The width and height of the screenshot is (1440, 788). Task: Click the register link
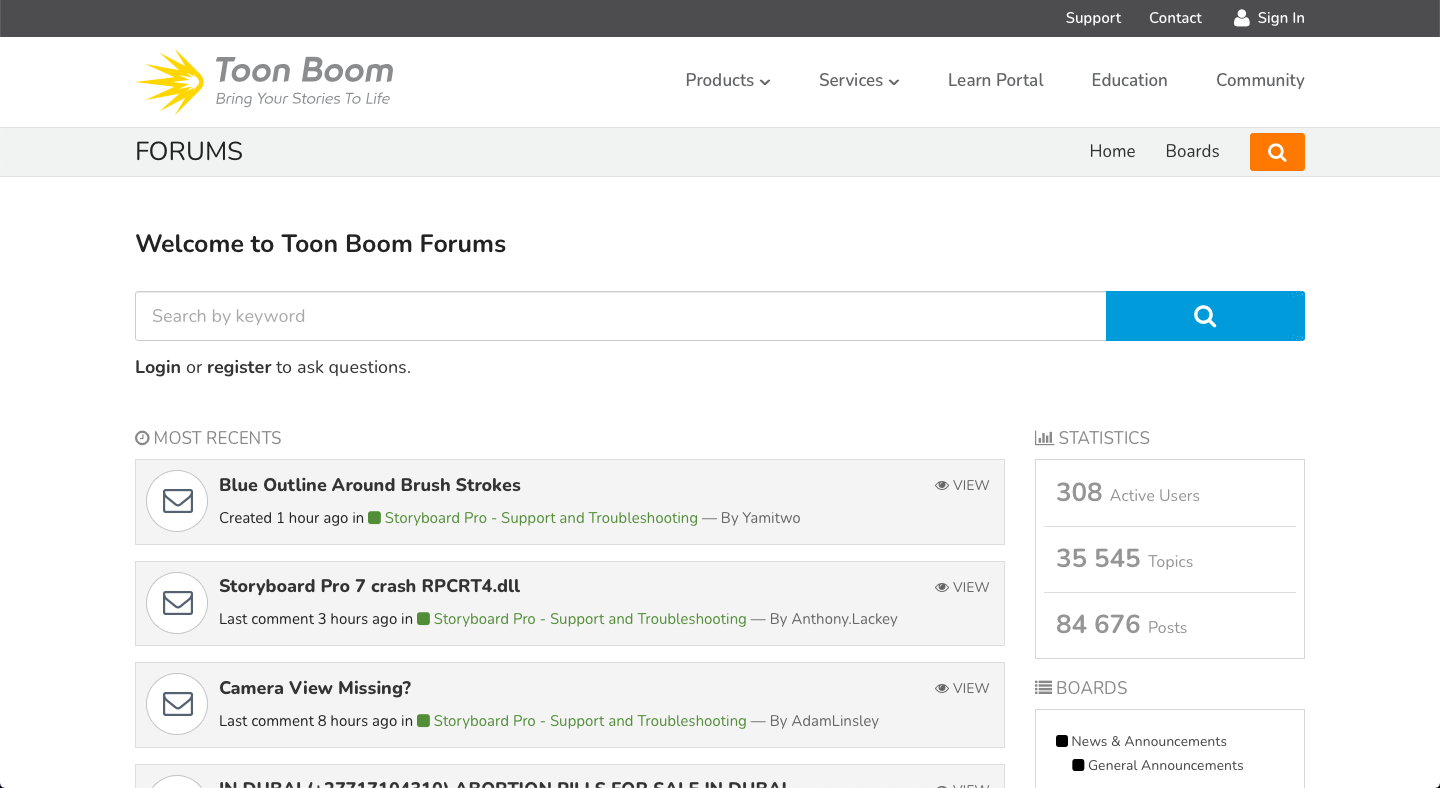coord(239,367)
